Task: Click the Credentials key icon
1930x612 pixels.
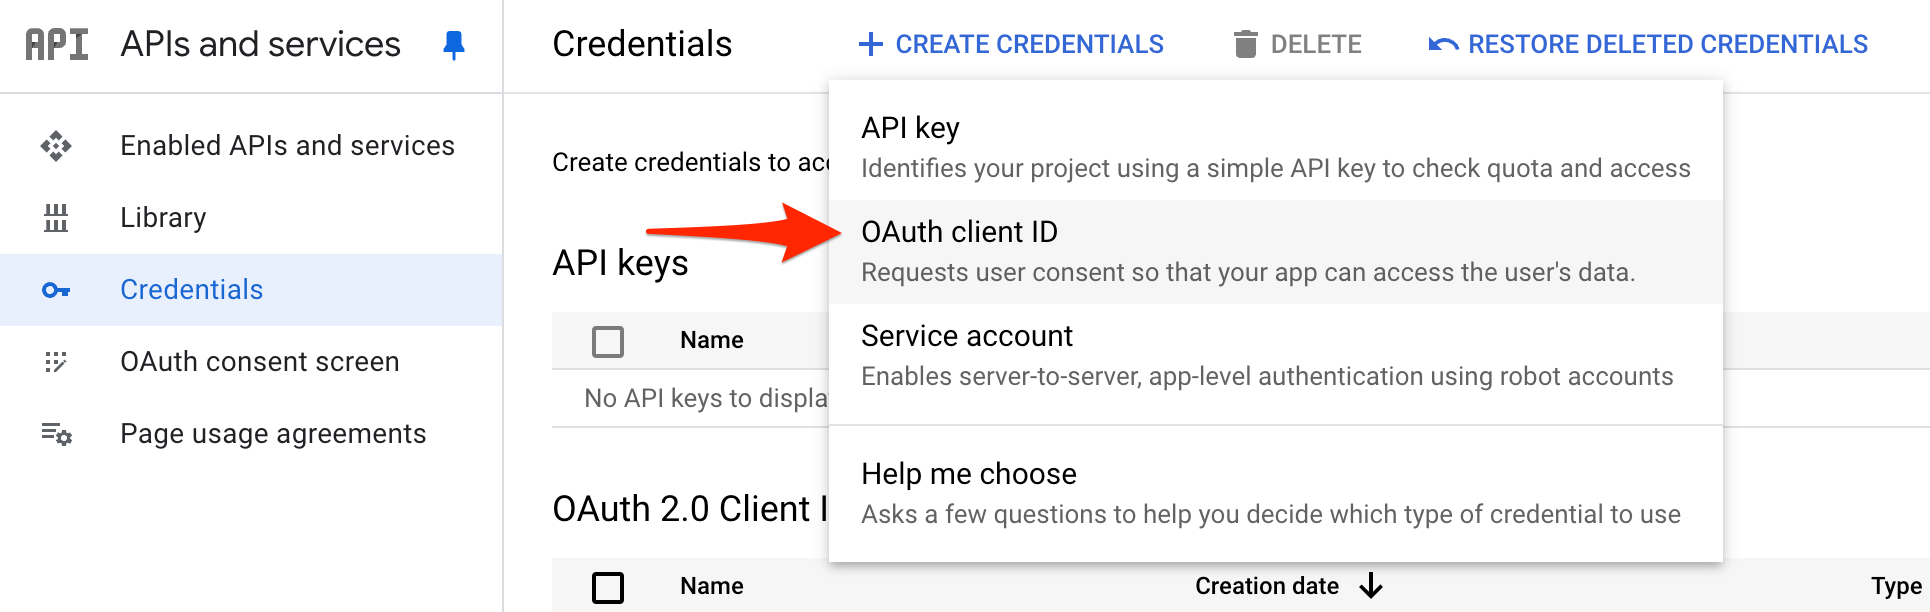Action: pyautogui.click(x=56, y=290)
